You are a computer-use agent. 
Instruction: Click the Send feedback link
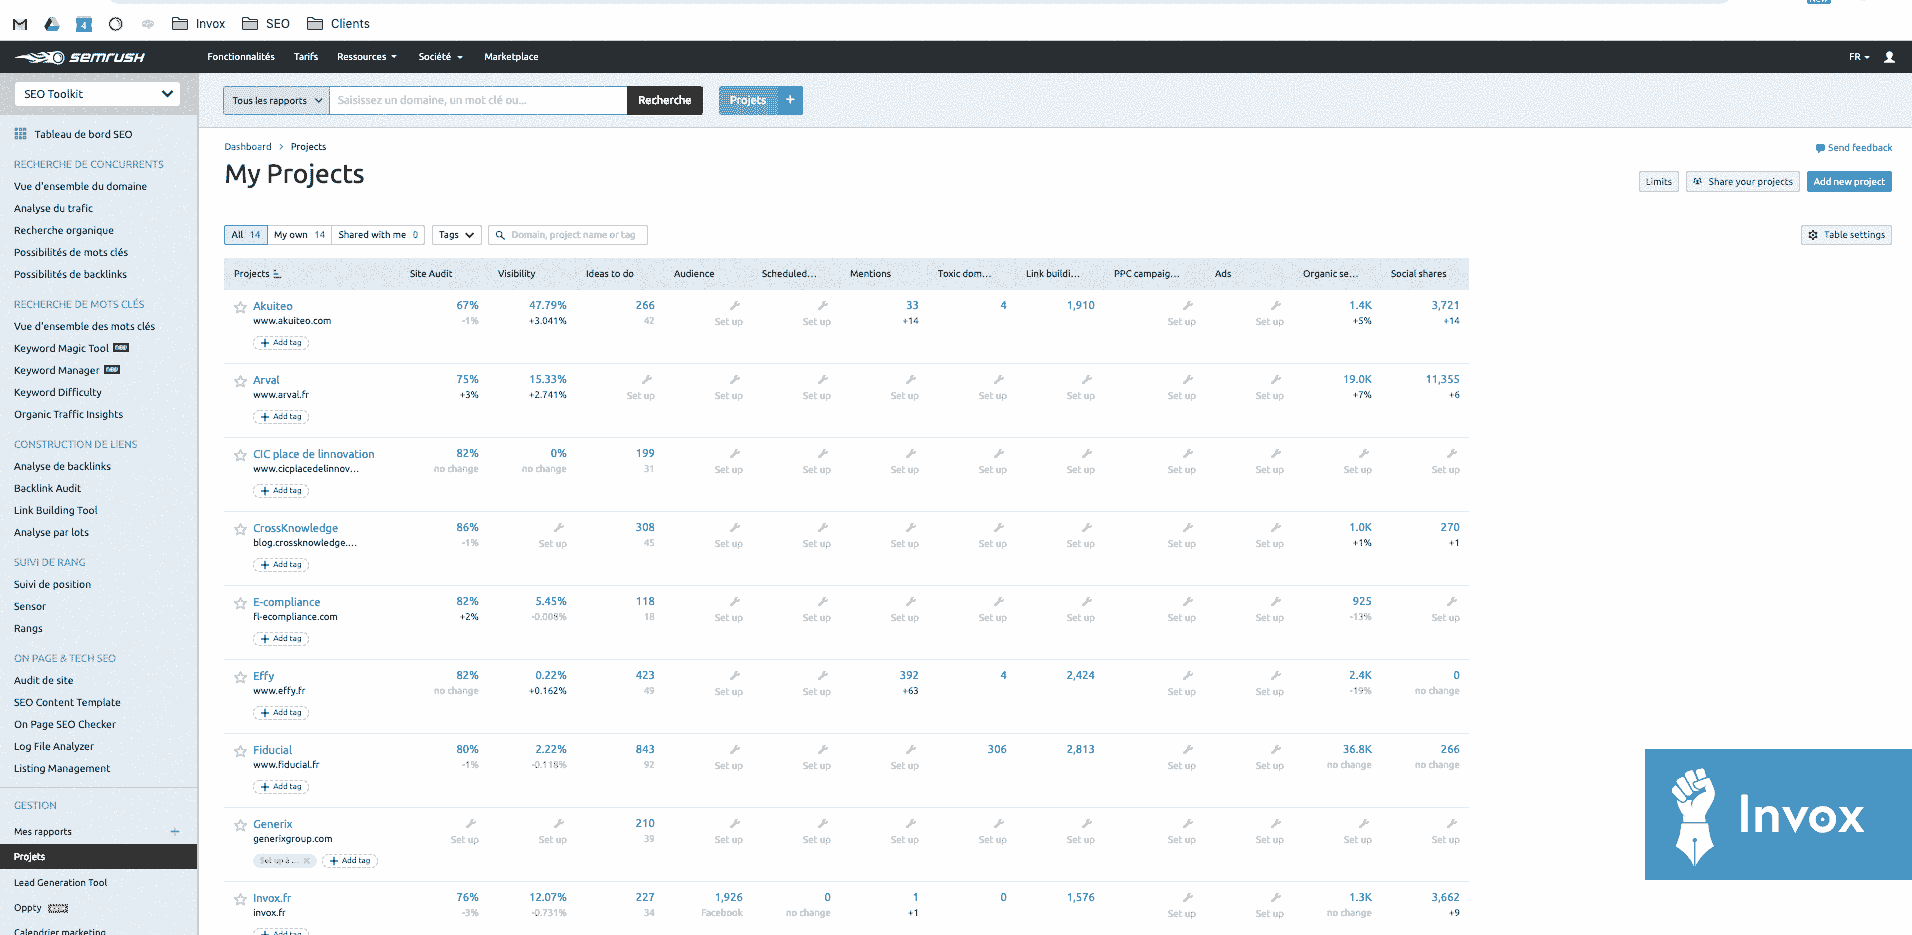pos(1854,148)
